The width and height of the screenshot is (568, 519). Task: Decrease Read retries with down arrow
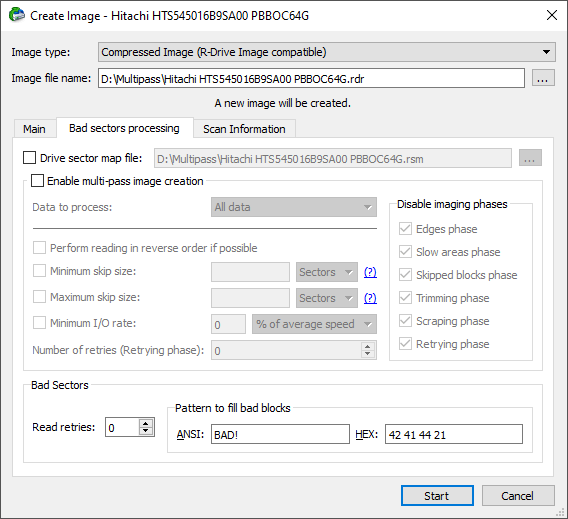pos(146,431)
